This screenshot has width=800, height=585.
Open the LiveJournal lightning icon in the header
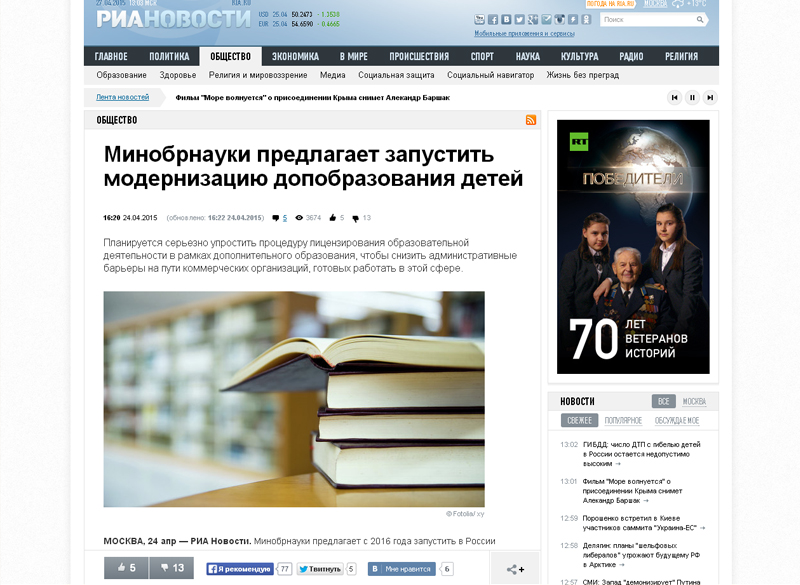click(573, 19)
